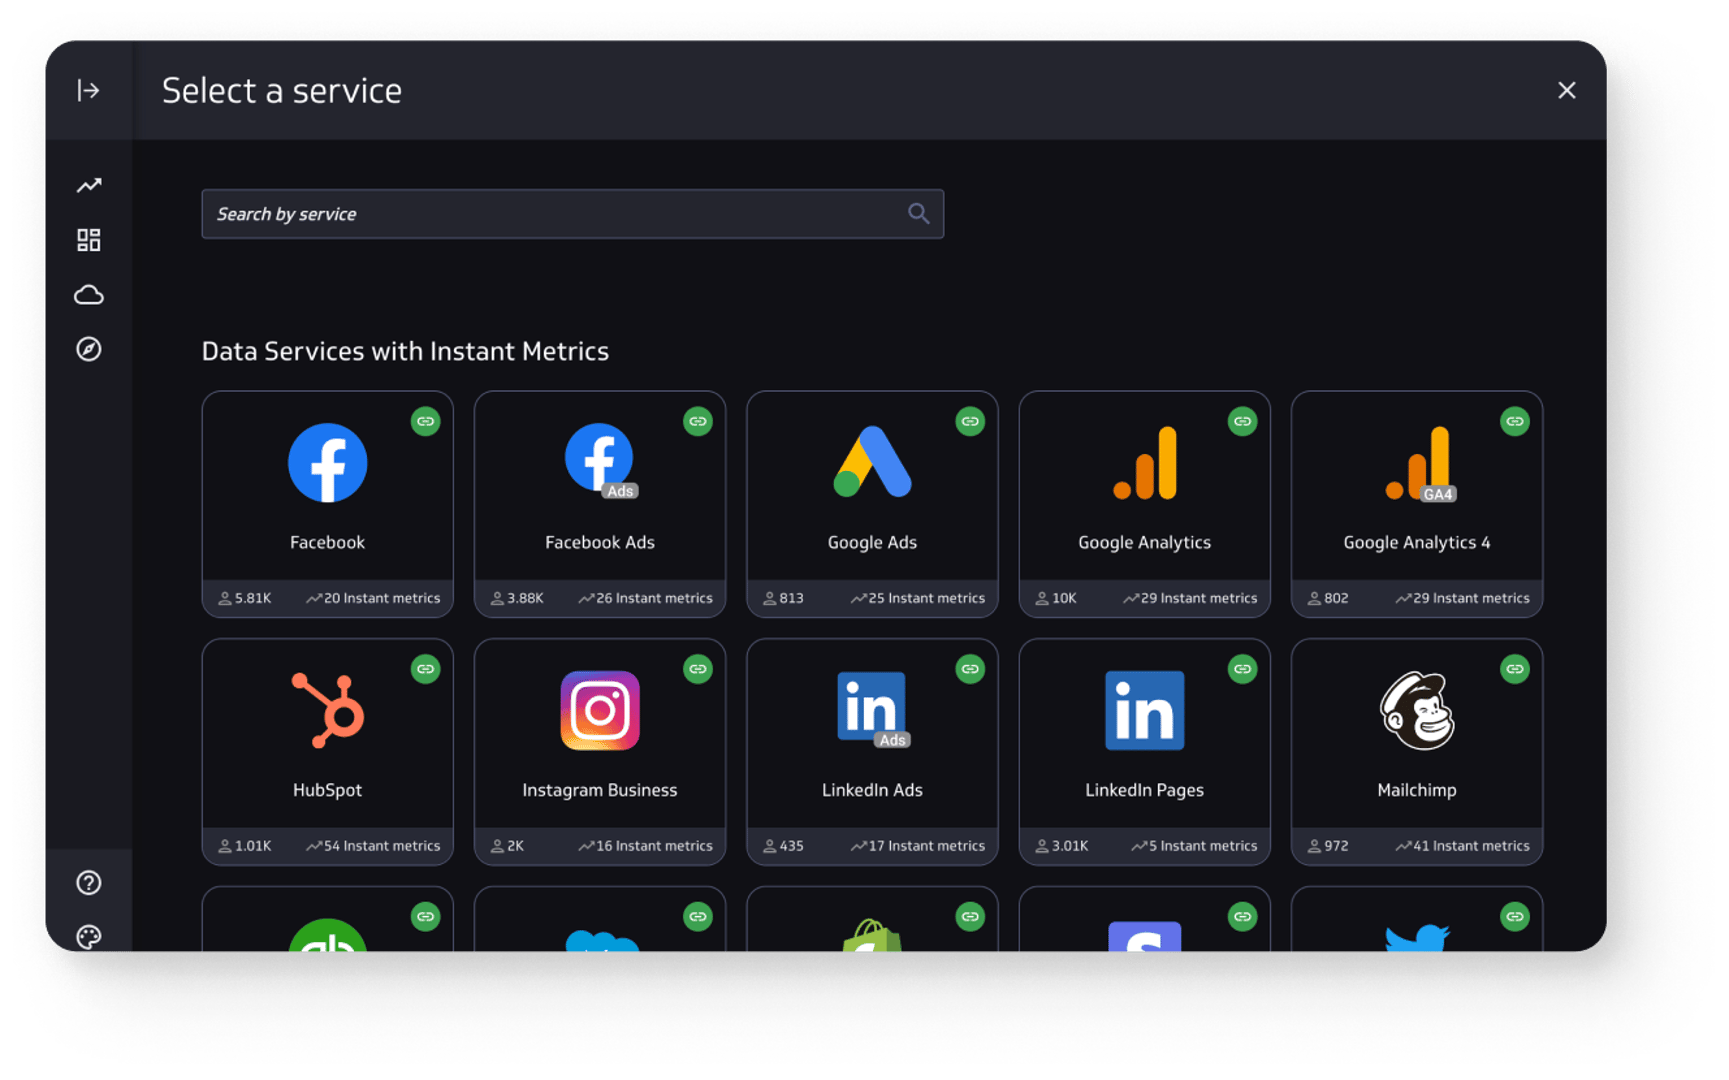Click the 3.01K user count on LinkedIn Pages
This screenshot has width=1729, height=1080.
pos(1062,846)
